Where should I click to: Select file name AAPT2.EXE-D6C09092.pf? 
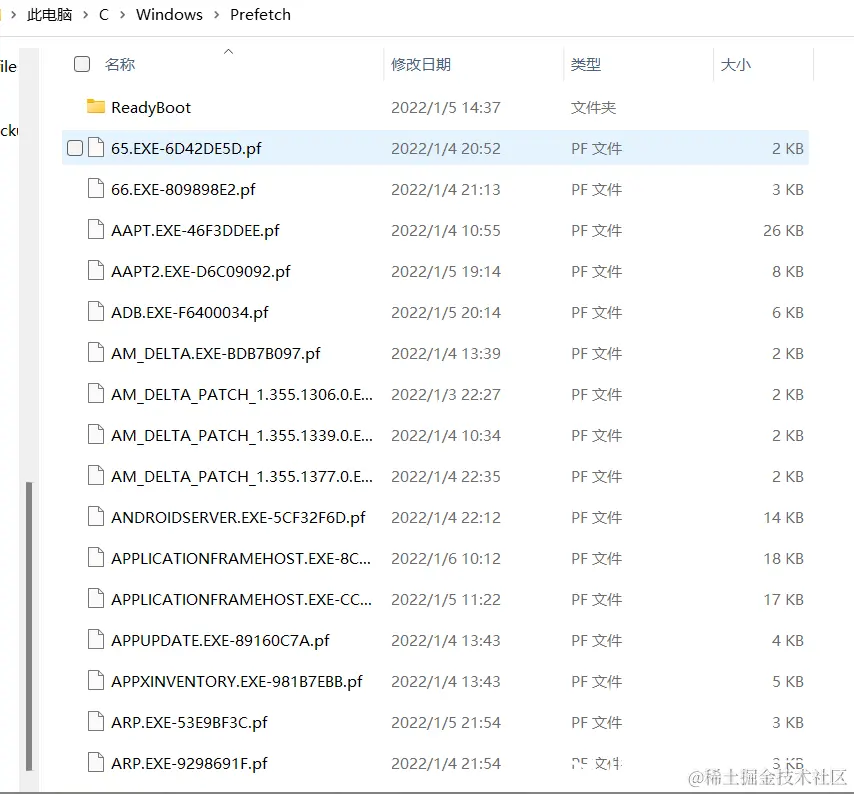[201, 271]
